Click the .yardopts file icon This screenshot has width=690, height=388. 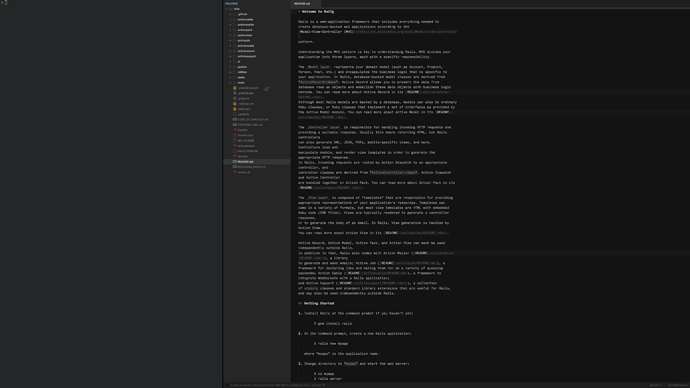[x=235, y=114]
